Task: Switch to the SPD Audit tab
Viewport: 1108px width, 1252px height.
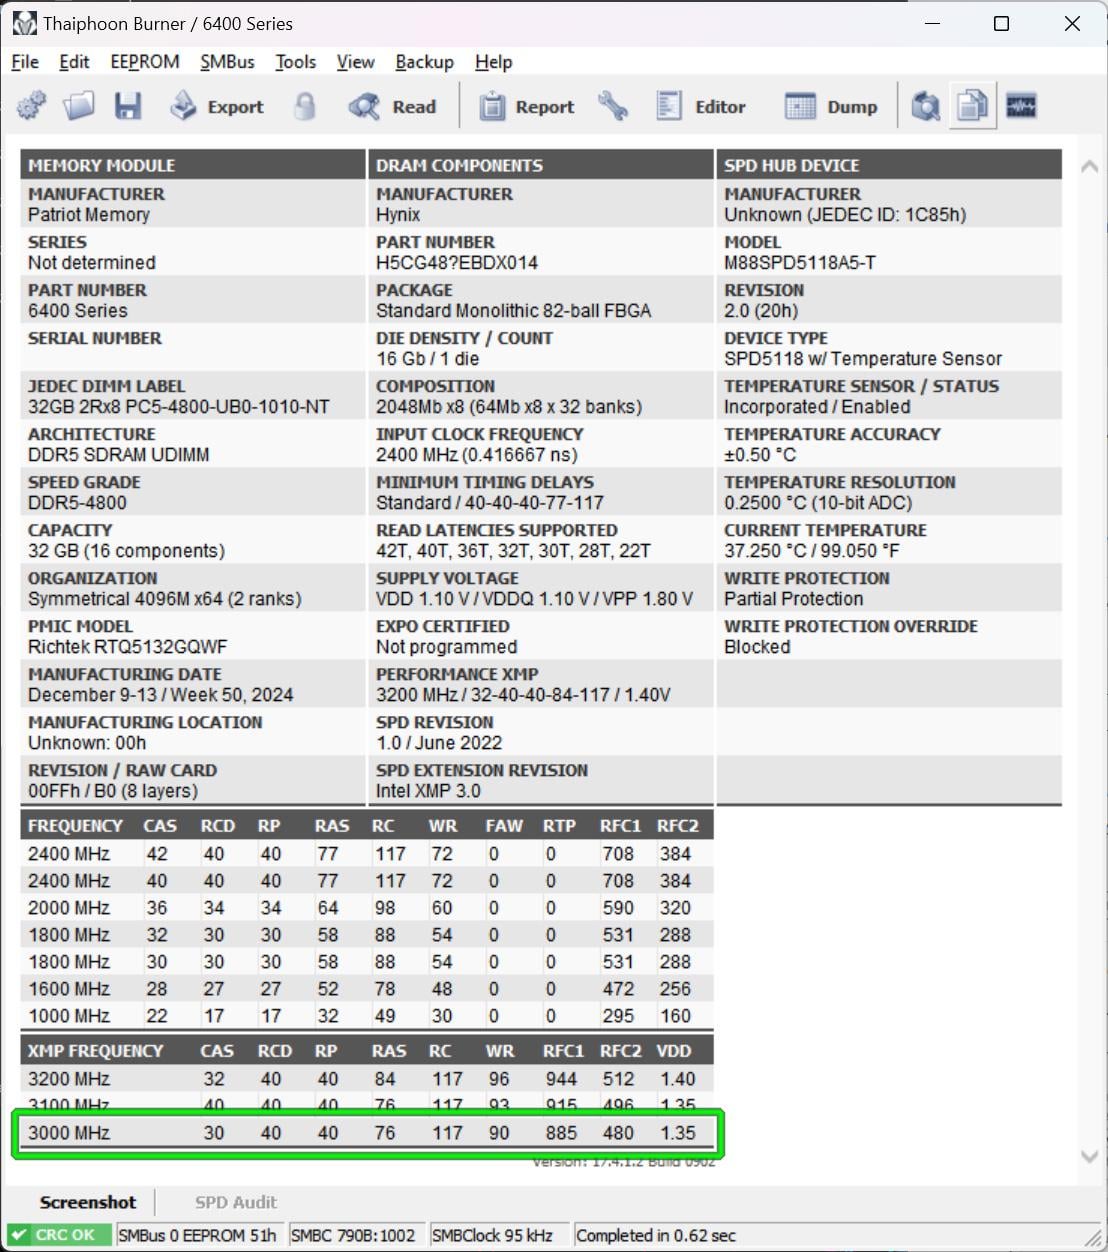Action: (236, 1202)
